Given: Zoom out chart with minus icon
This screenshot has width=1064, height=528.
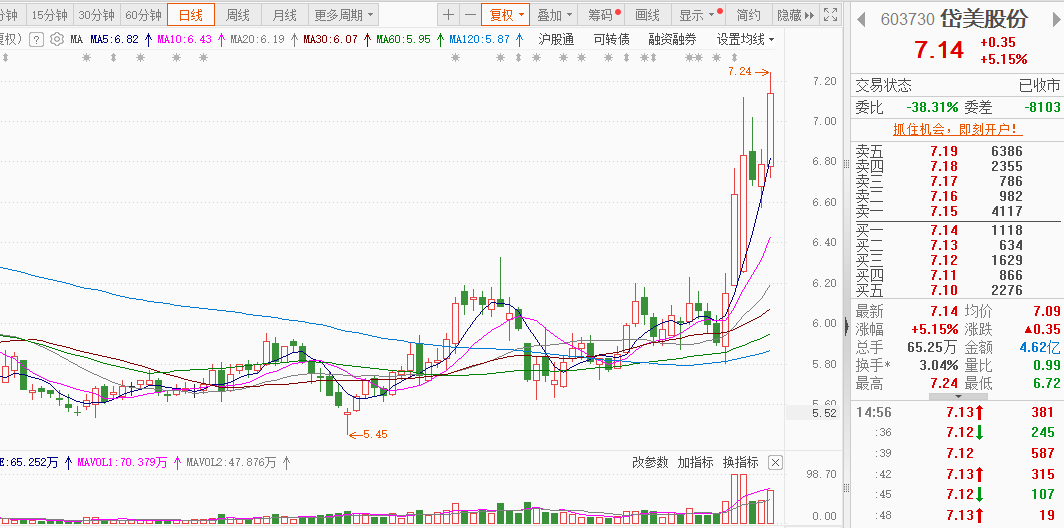Looking at the screenshot, I should [470, 14].
